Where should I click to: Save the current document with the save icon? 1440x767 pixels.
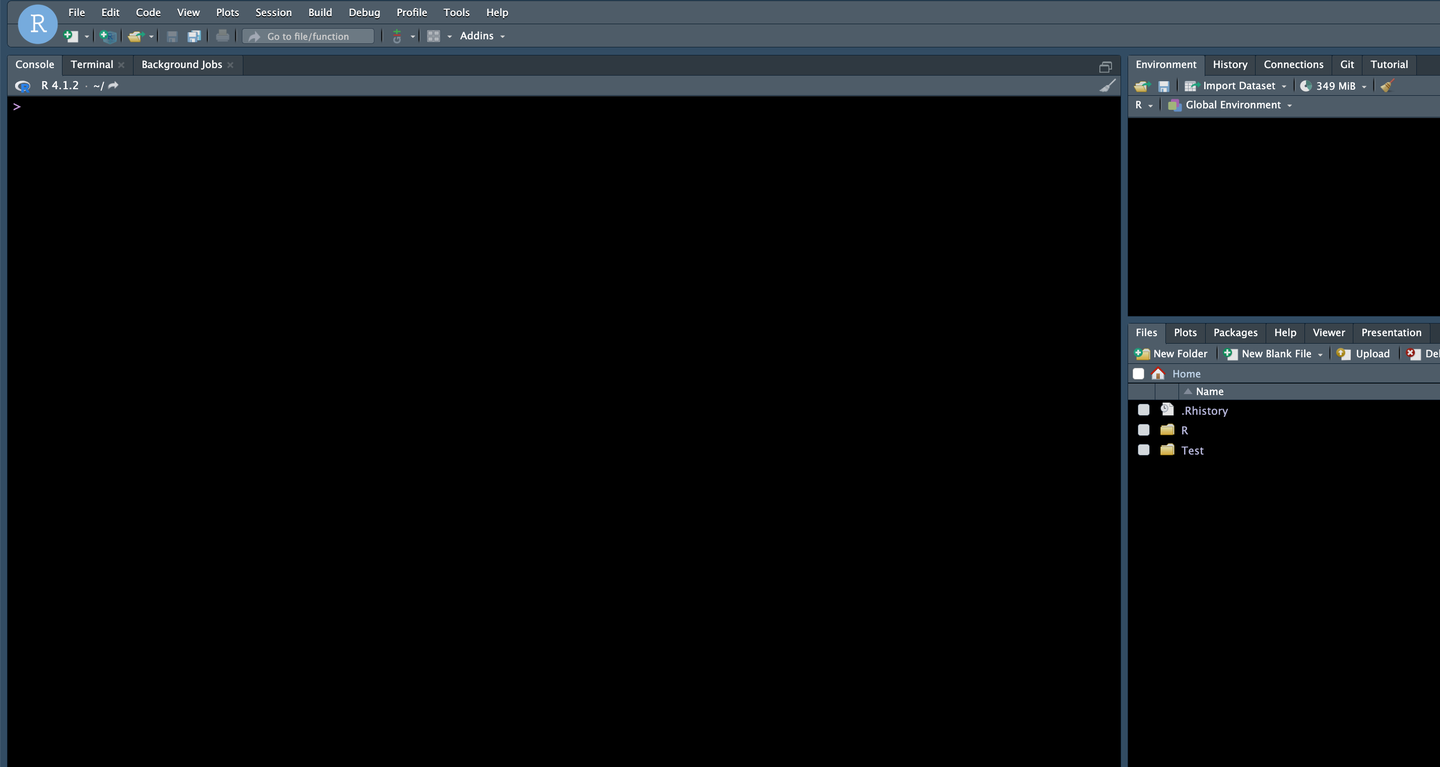click(x=171, y=35)
